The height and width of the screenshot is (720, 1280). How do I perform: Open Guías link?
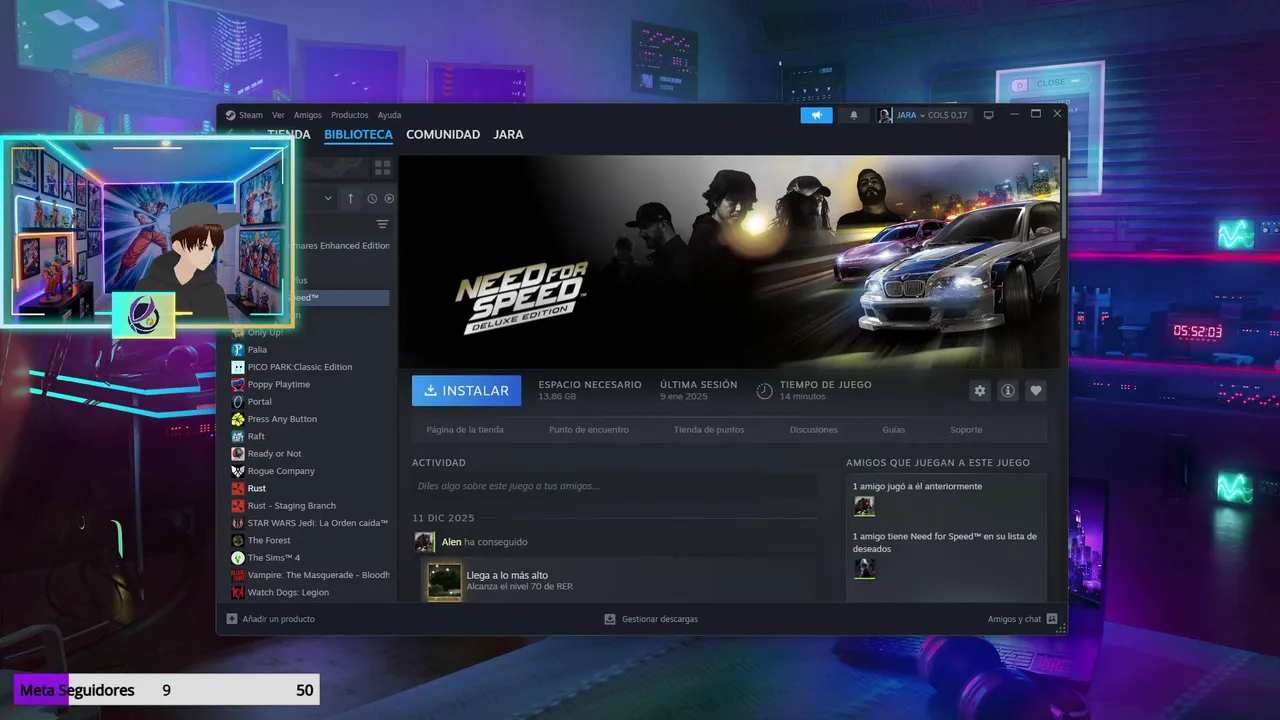[x=894, y=430]
